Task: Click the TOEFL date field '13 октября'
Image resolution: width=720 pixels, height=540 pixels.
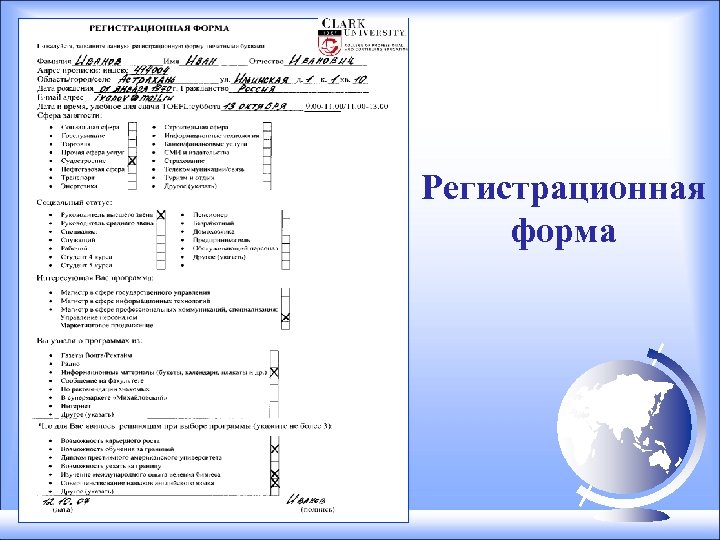Action: 253,106
